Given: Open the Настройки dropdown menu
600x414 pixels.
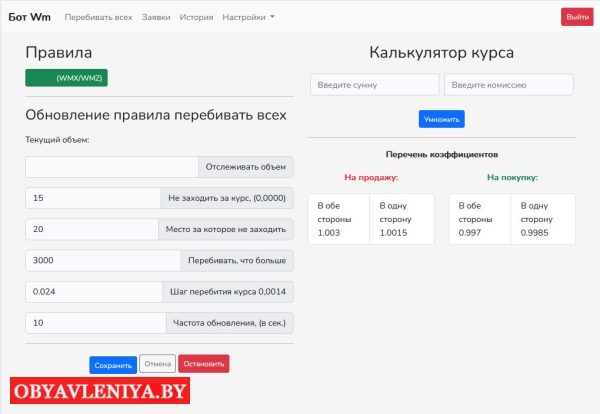Looking at the screenshot, I should tap(248, 17).
